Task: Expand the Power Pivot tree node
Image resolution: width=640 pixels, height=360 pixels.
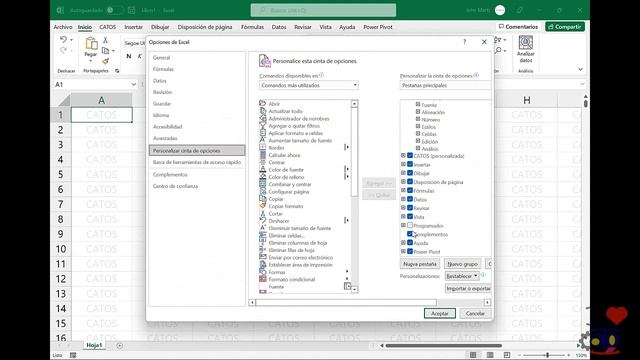Action: click(x=403, y=251)
